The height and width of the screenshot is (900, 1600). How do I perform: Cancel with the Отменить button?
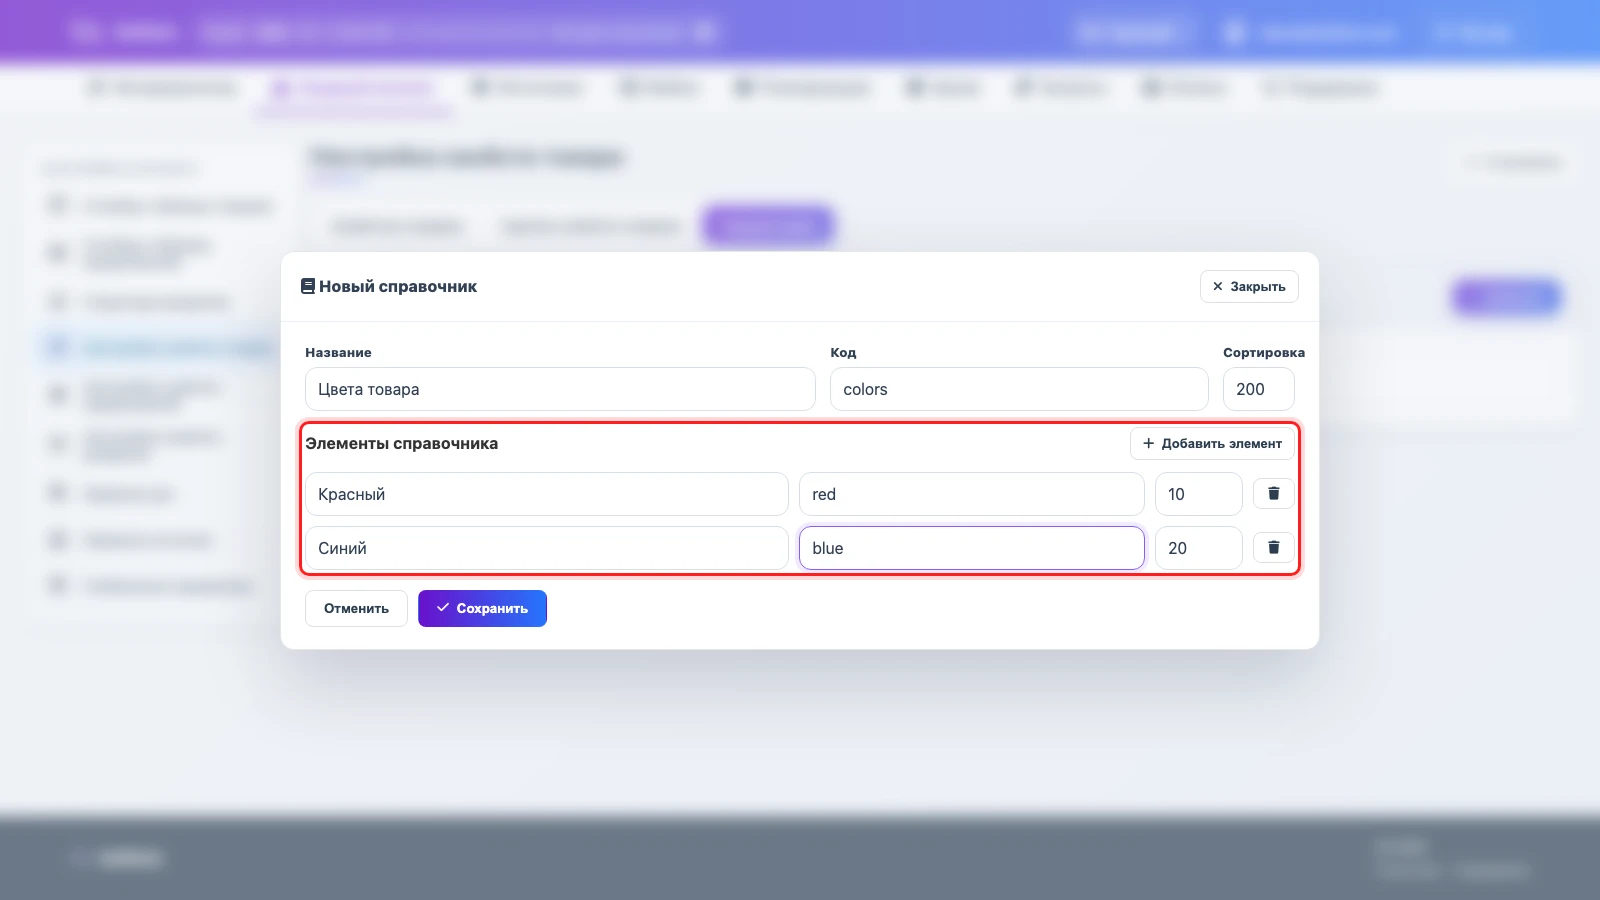click(x=356, y=608)
